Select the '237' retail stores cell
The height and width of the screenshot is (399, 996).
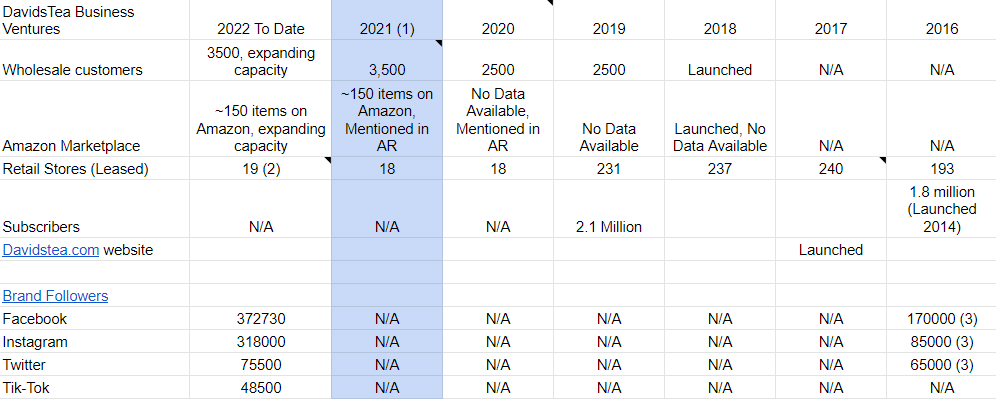pyautogui.click(x=720, y=168)
